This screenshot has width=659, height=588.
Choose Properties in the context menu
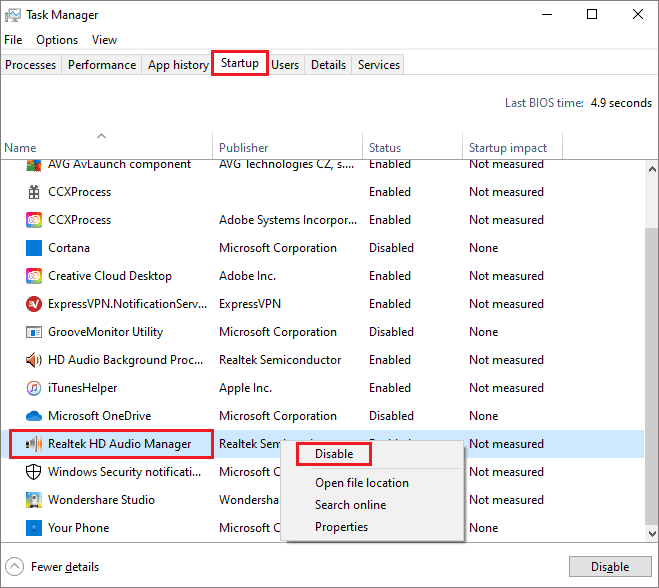click(341, 527)
